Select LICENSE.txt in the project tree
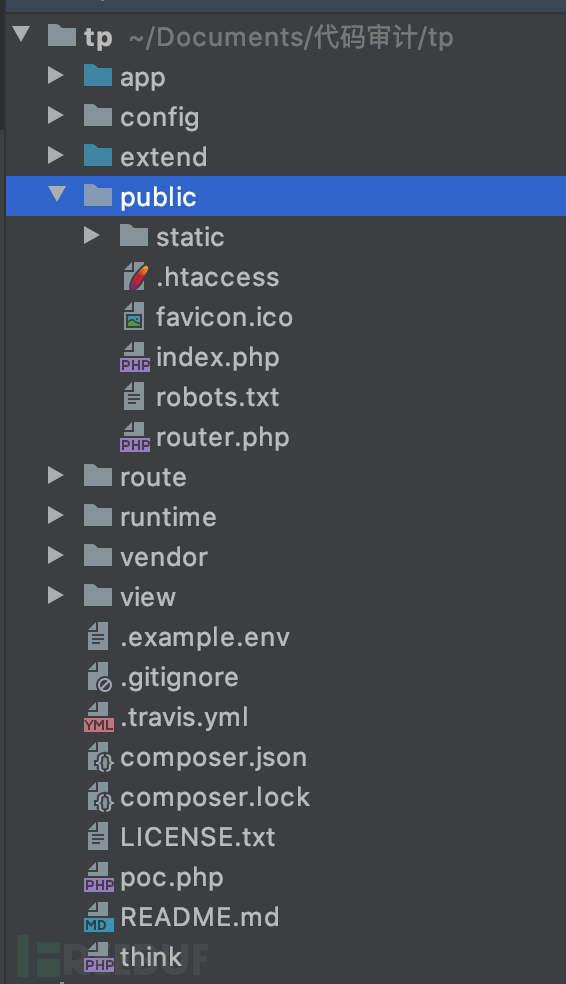Viewport: 566px width, 984px height. tap(198, 838)
